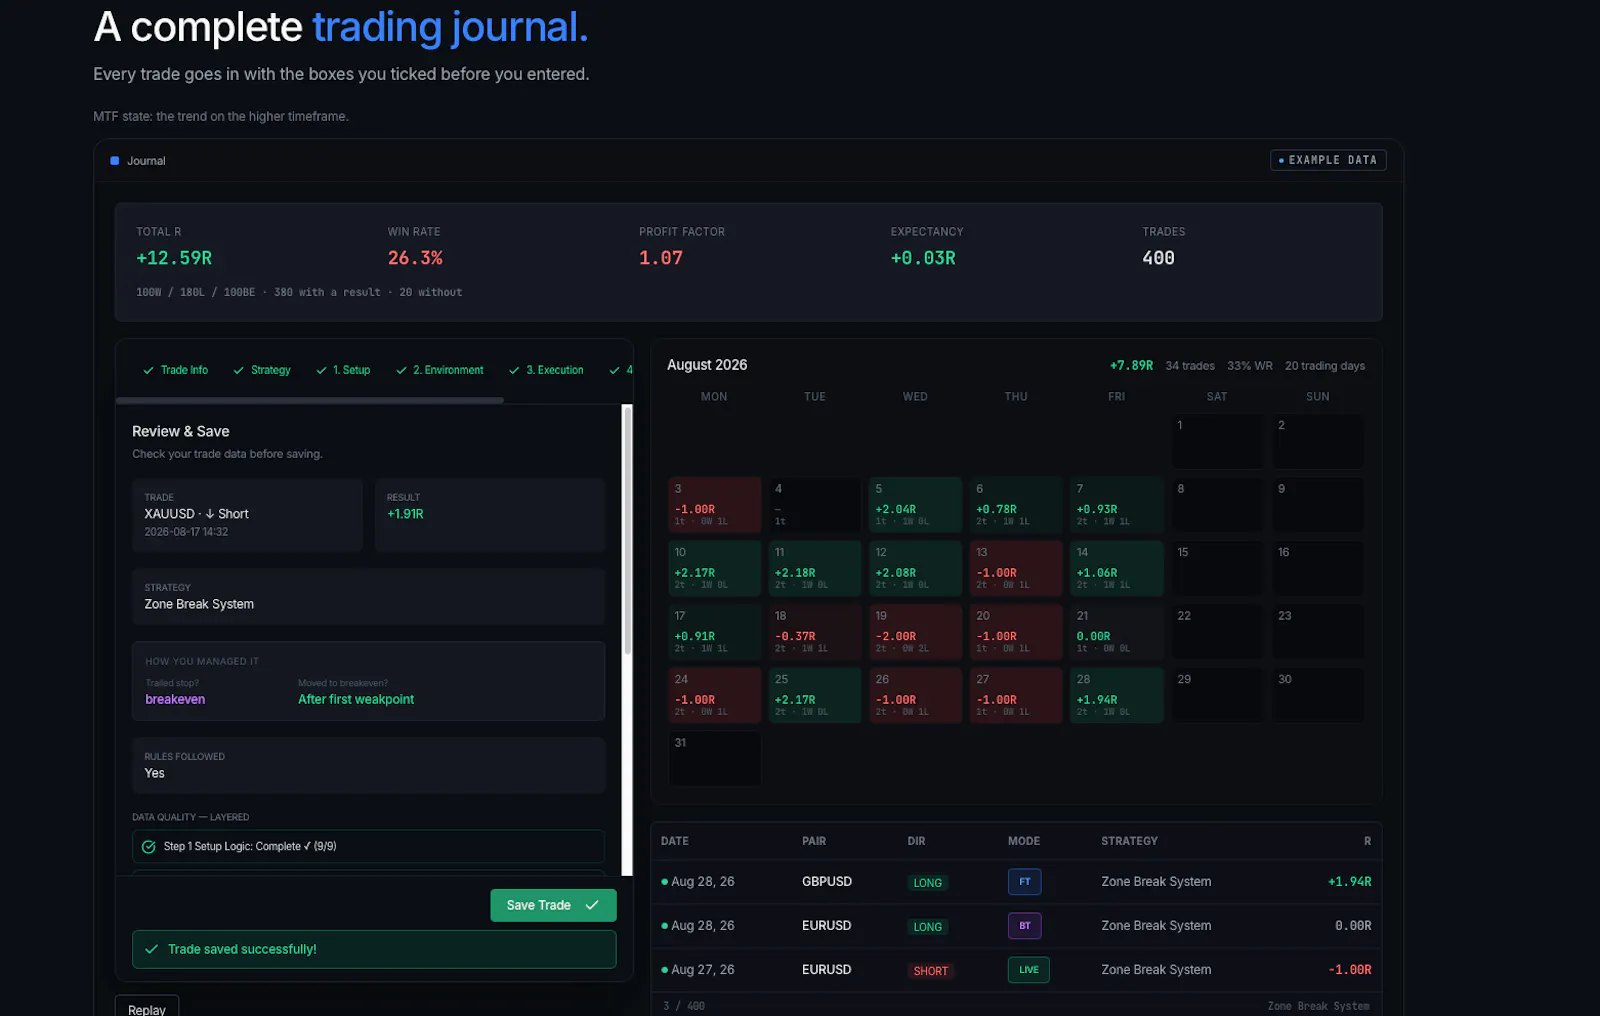Open the 3. Execution step tab
This screenshot has height=1016, width=1600.
pyautogui.click(x=546, y=370)
